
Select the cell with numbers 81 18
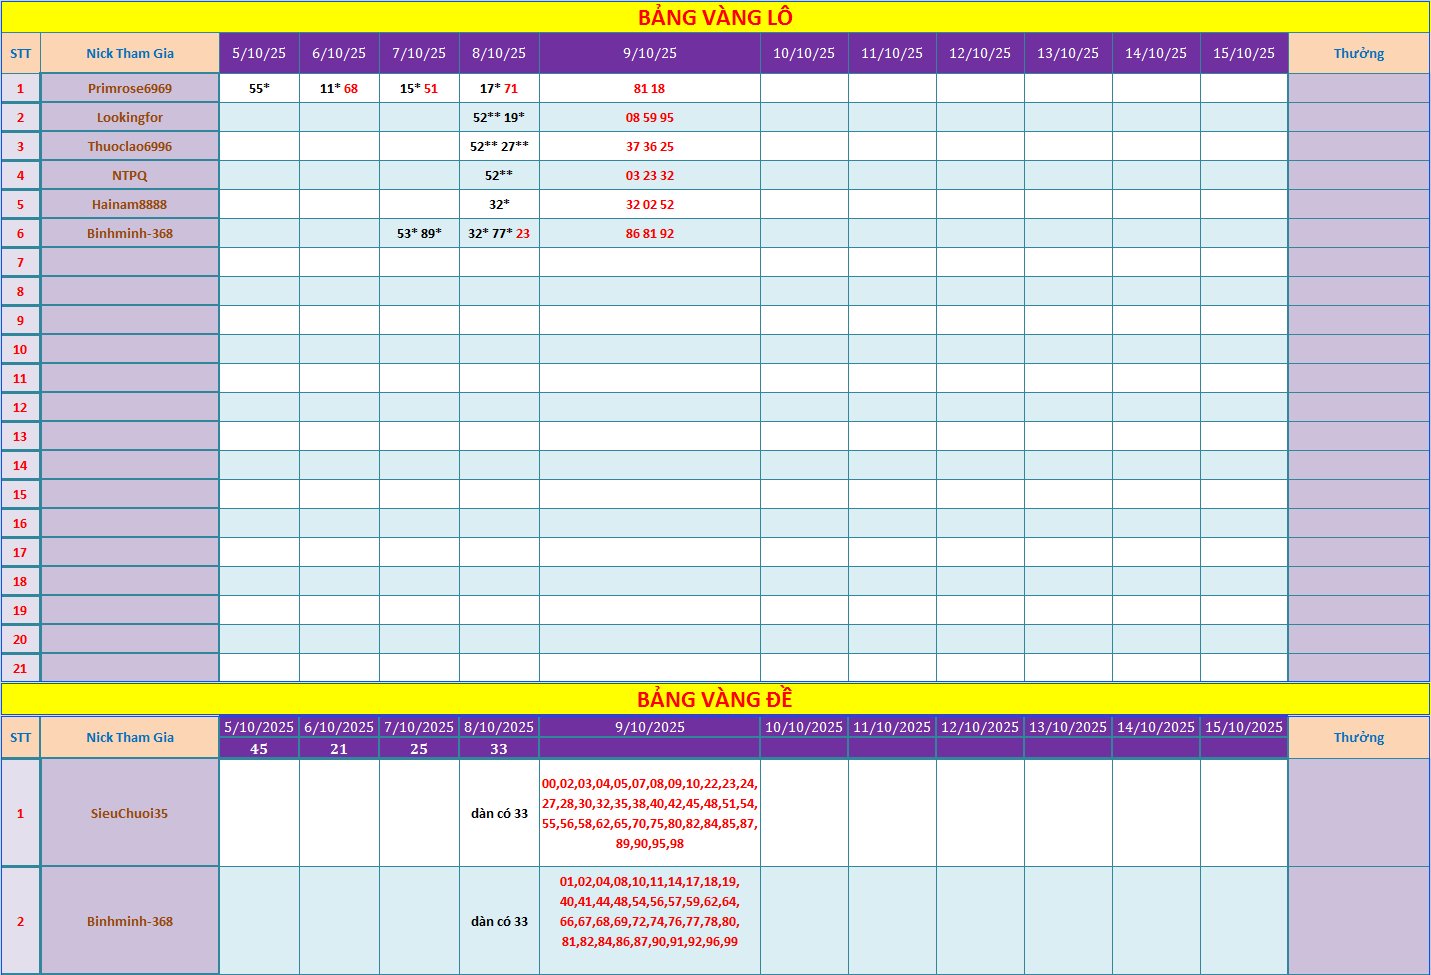[x=650, y=88]
